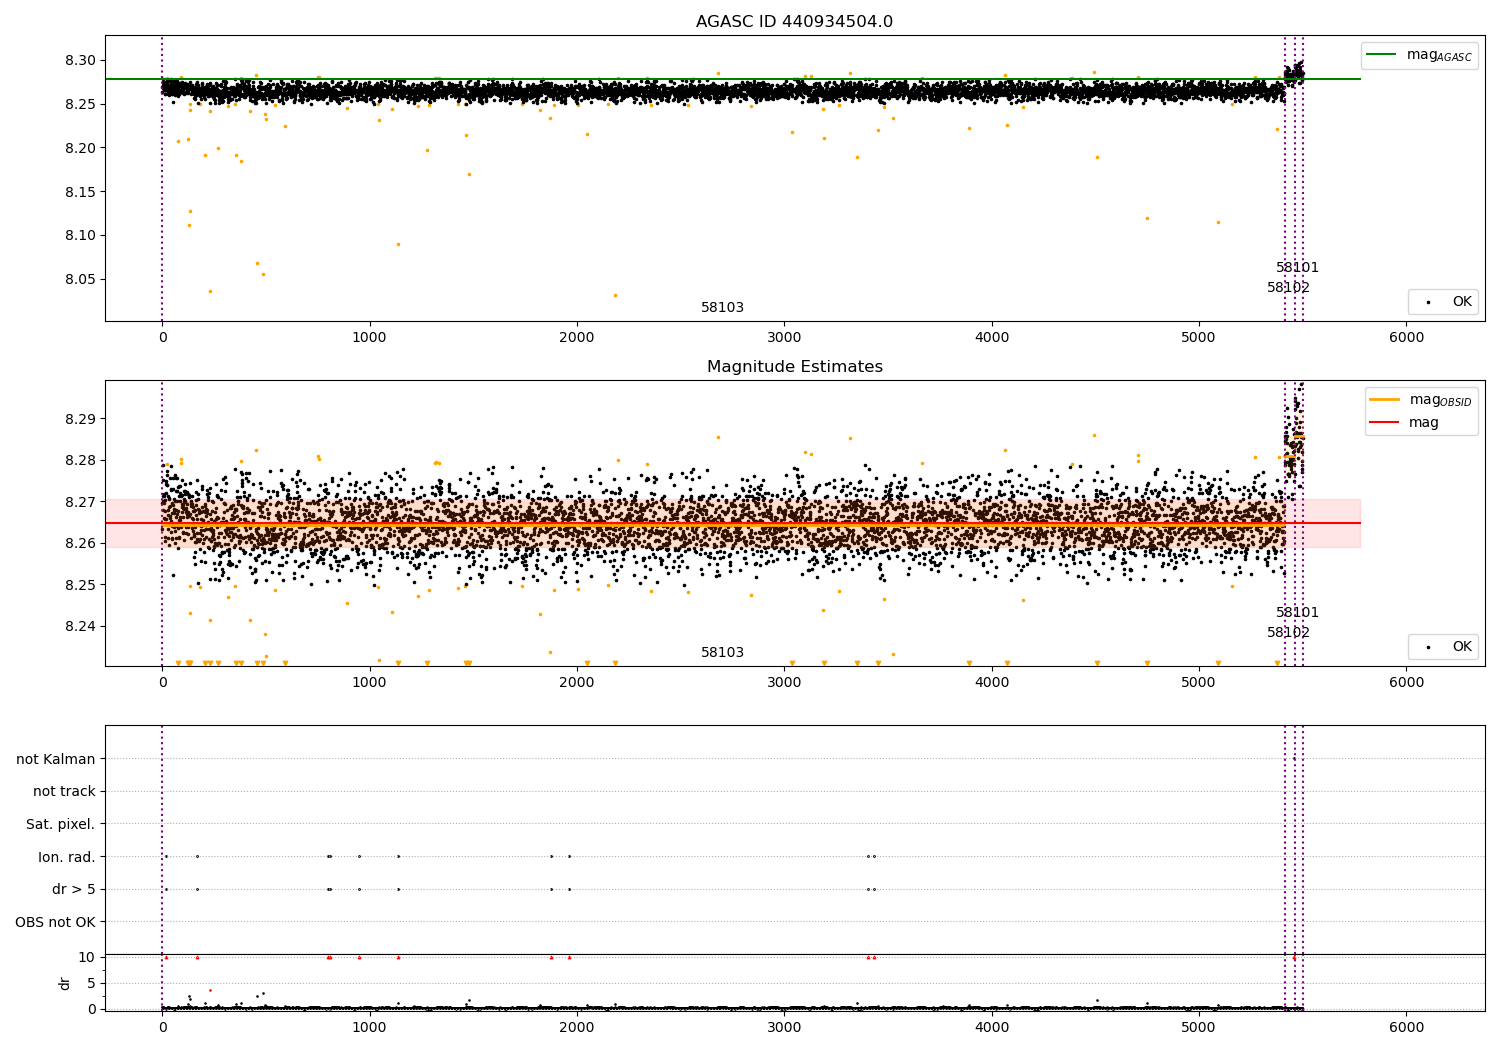Click the 2000 x-axis tick in Magnitude Estimates plot
This screenshot has height=1050, width=1500.
coord(577,683)
